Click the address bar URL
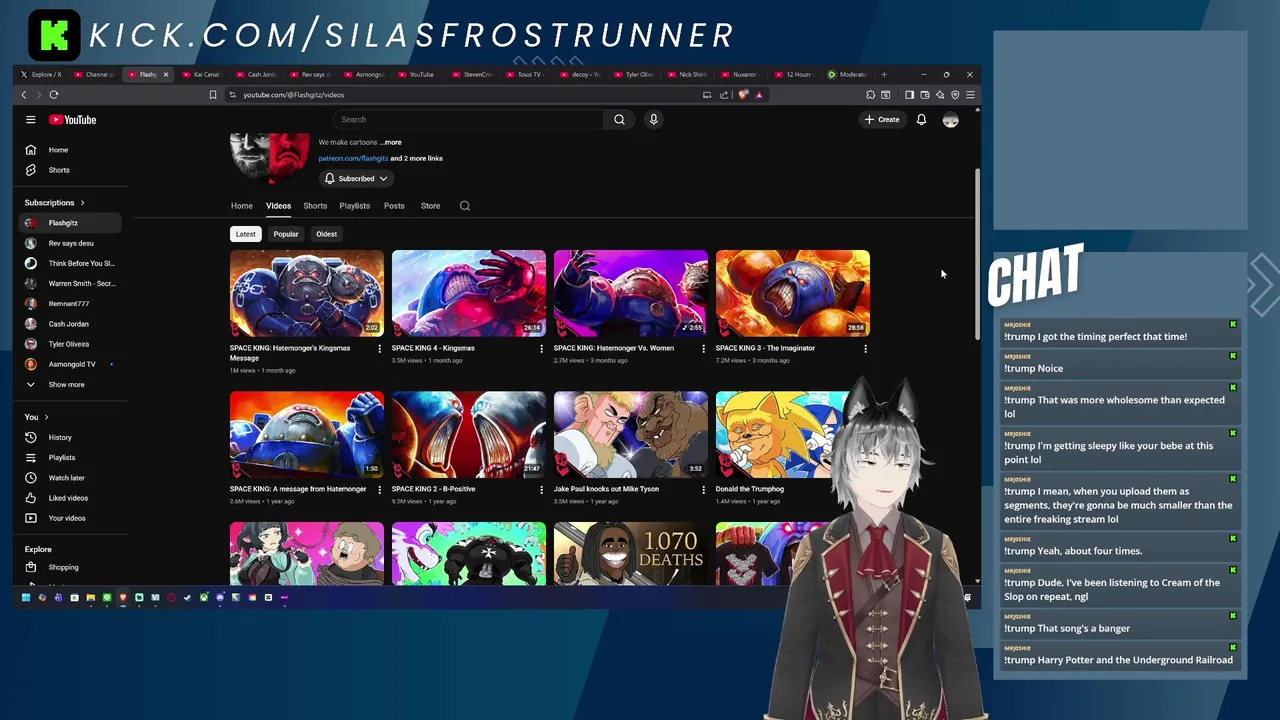1280x720 pixels. point(293,95)
